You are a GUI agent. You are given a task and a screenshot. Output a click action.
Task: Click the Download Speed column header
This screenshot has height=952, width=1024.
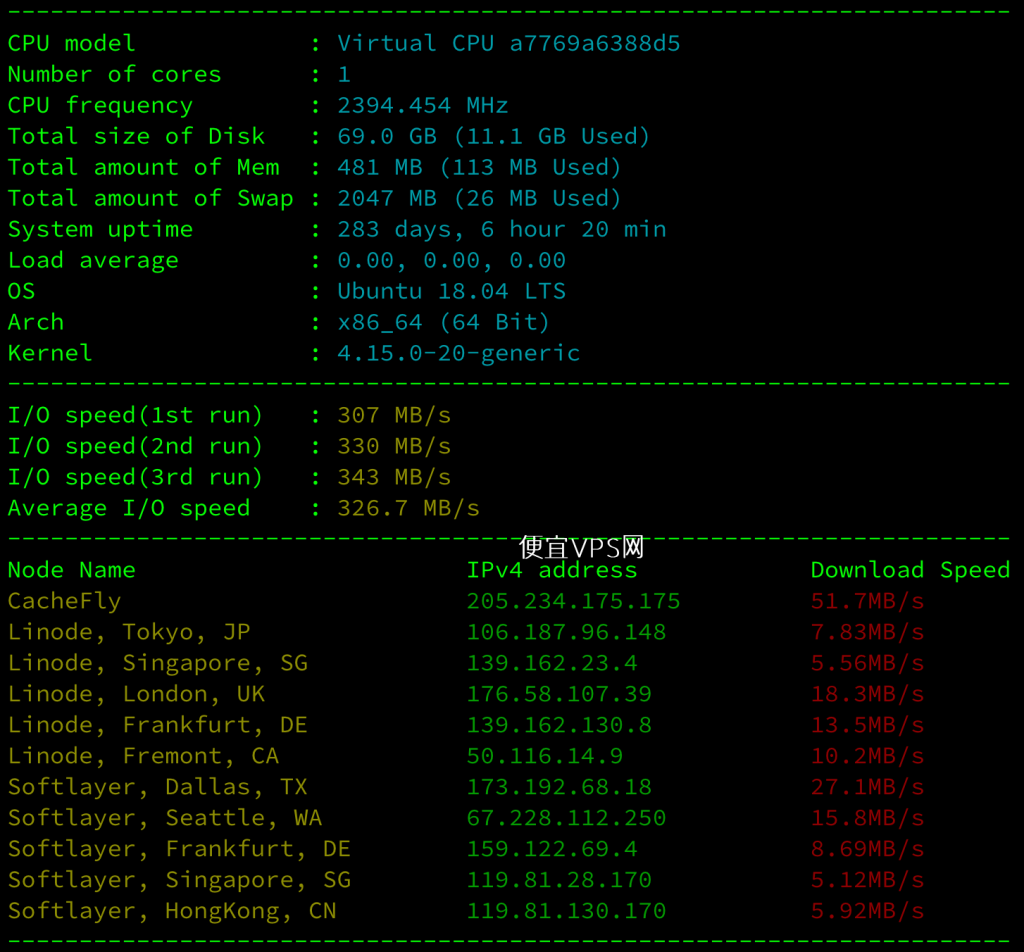tap(910, 570)
